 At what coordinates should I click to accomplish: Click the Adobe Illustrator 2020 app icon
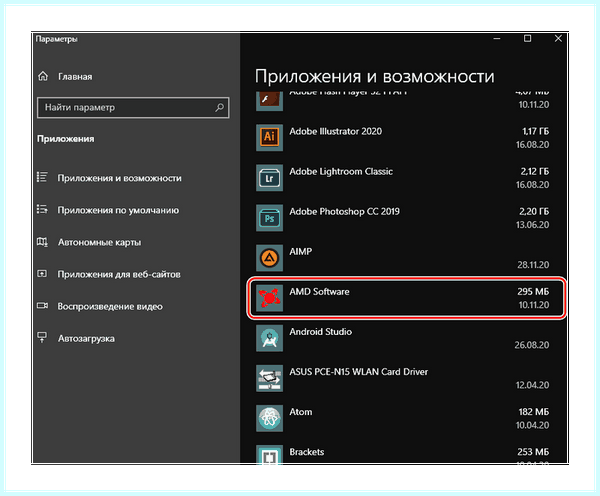(x=269, y=137)
